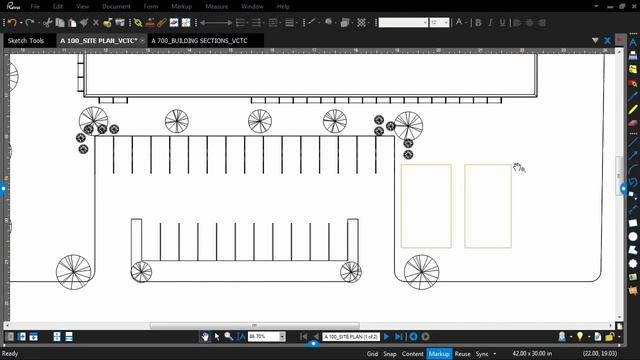Screen dimensions: 640x360
Task: Click the Cut scissors icon
Action: 48,22
